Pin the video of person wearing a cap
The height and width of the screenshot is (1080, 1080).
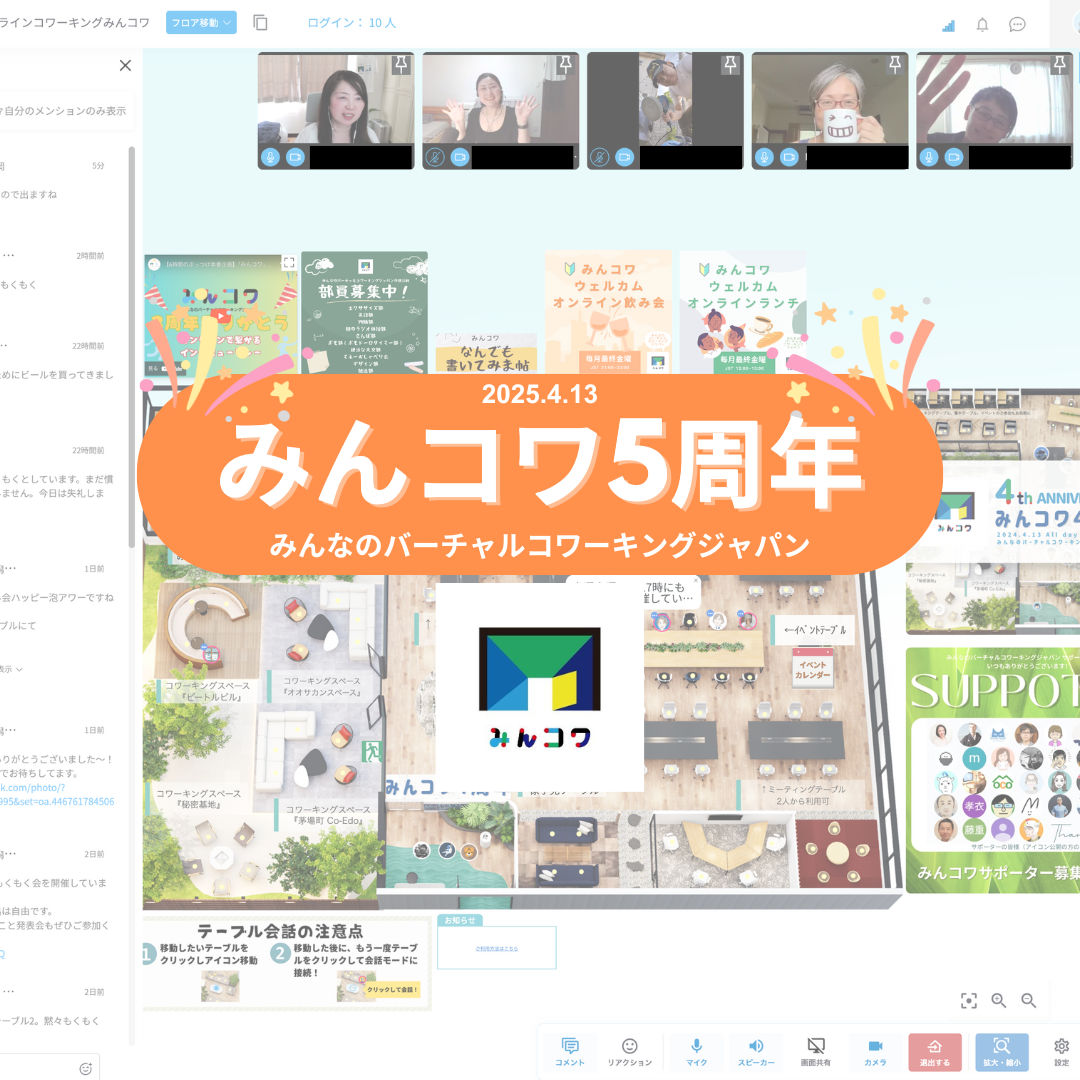click(x=730, y=65)
